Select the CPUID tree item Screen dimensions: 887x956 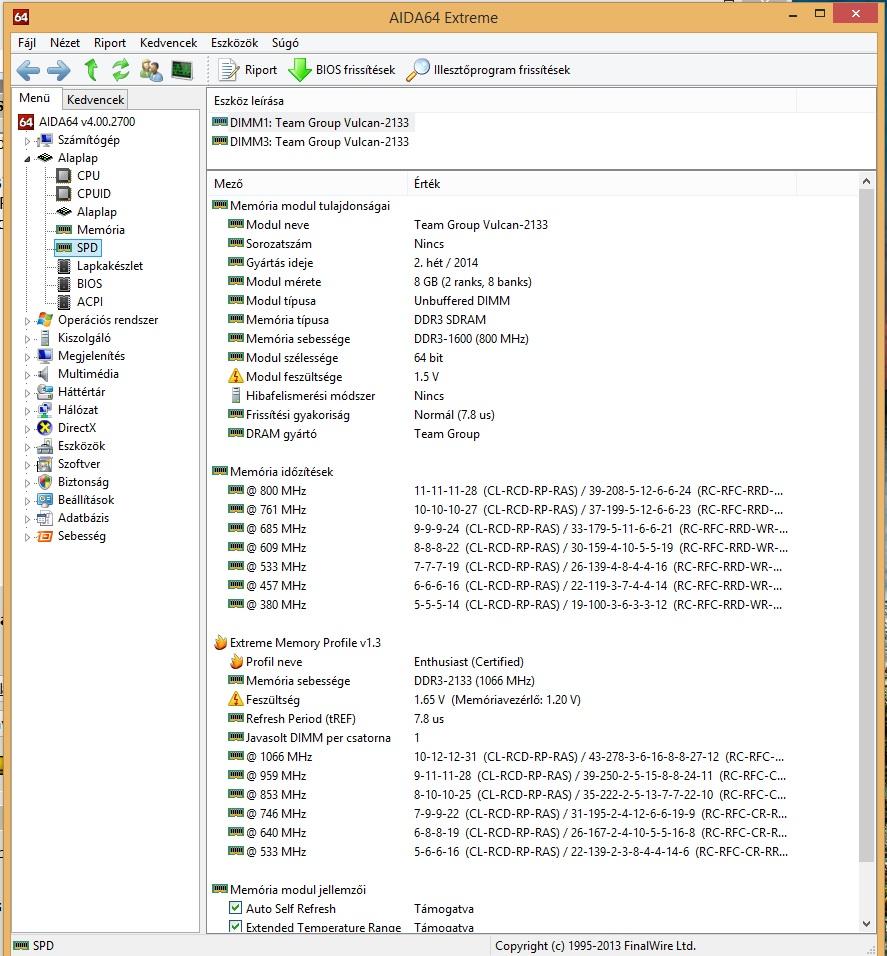84,194
